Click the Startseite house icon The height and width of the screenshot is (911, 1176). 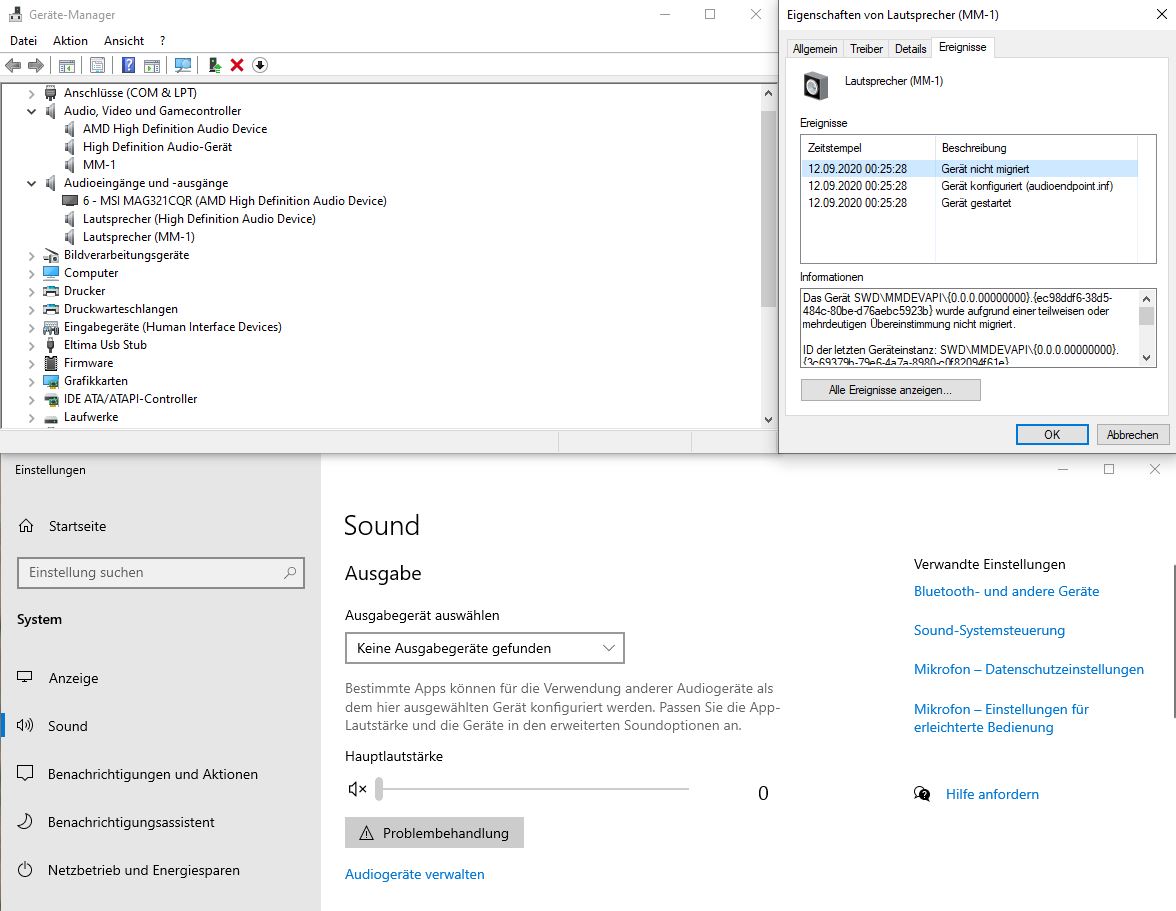click(26, 526)
